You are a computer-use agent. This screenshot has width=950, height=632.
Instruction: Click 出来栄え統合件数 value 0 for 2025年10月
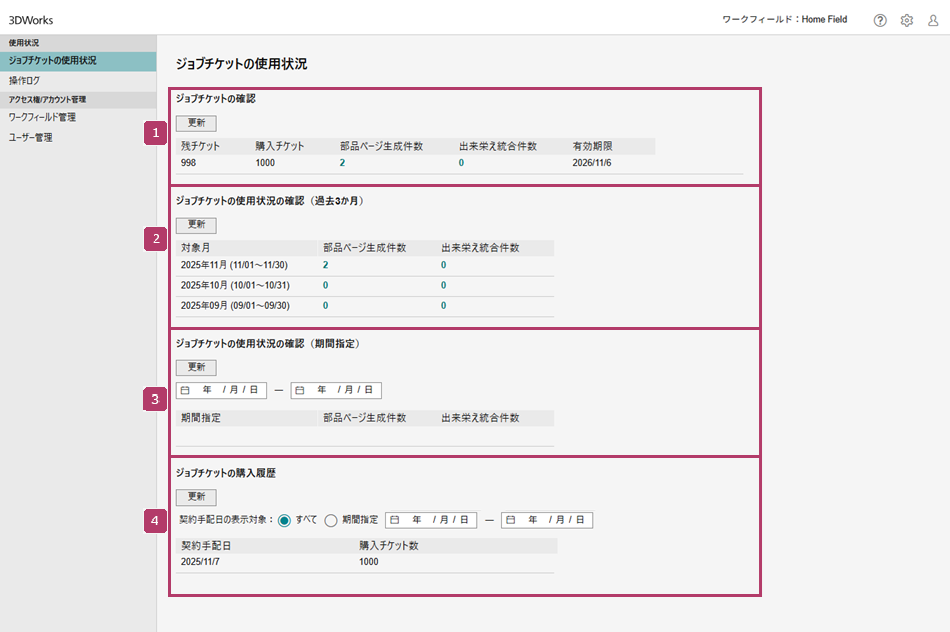(444, 286)
